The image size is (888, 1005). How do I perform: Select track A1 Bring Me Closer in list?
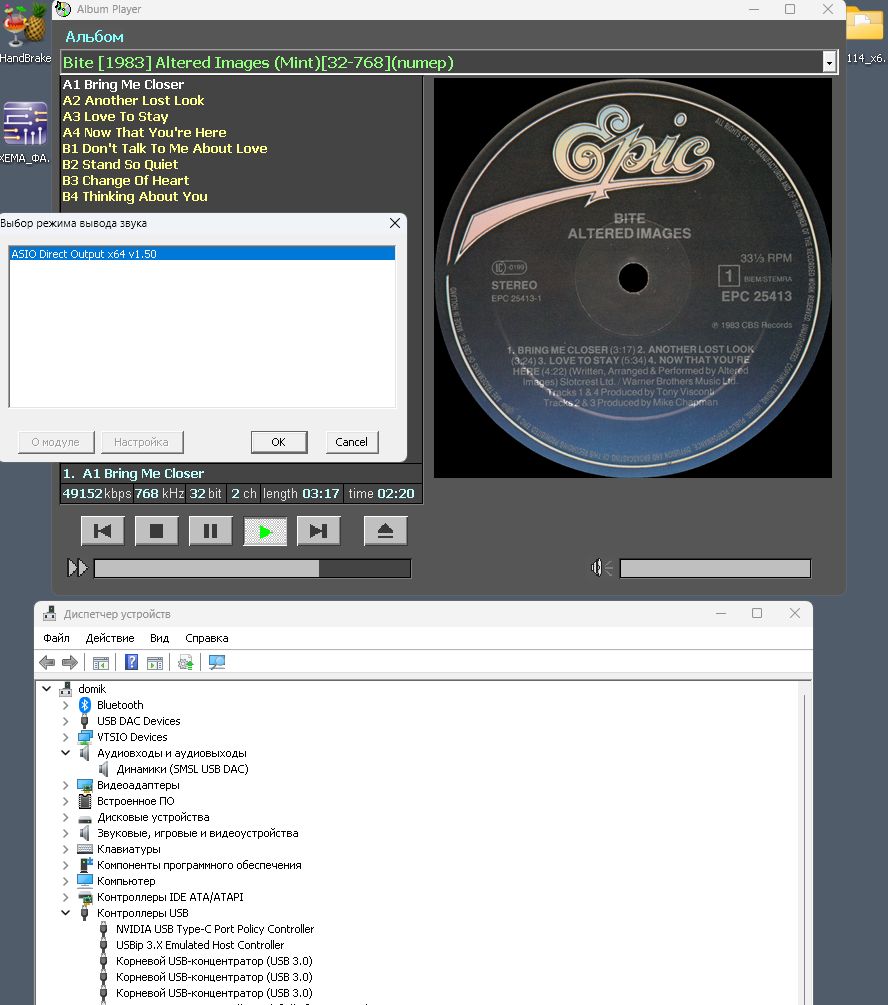pos(123,85)
